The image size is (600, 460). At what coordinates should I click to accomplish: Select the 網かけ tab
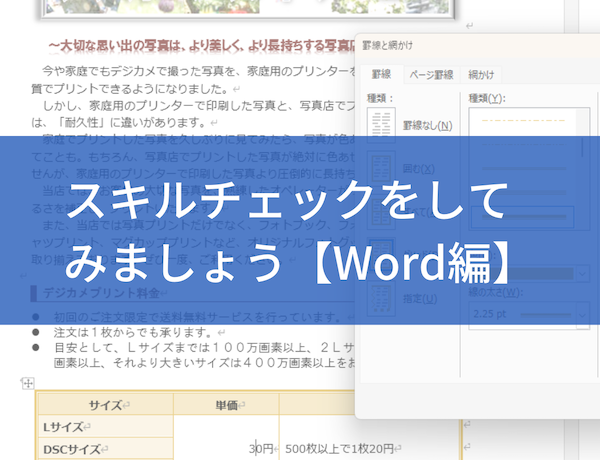click(x=481, y=75)
